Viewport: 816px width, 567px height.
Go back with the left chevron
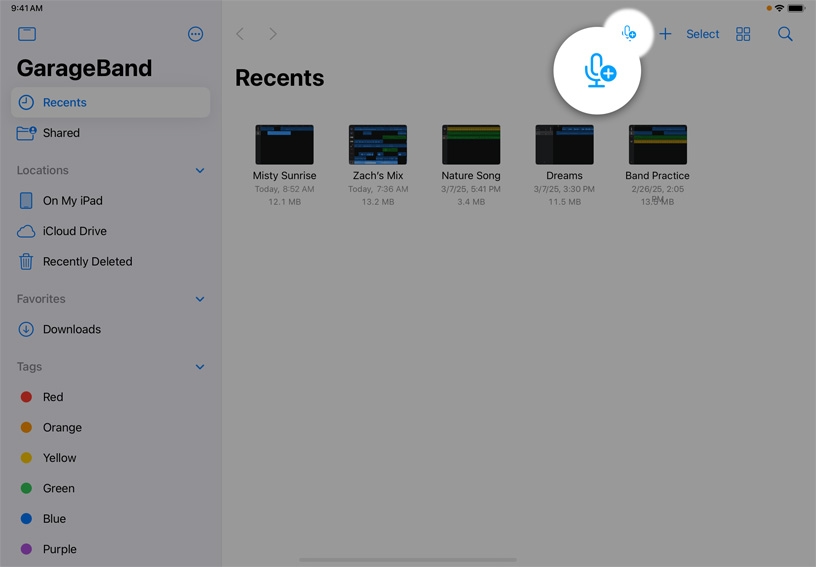tap(240, 34)
